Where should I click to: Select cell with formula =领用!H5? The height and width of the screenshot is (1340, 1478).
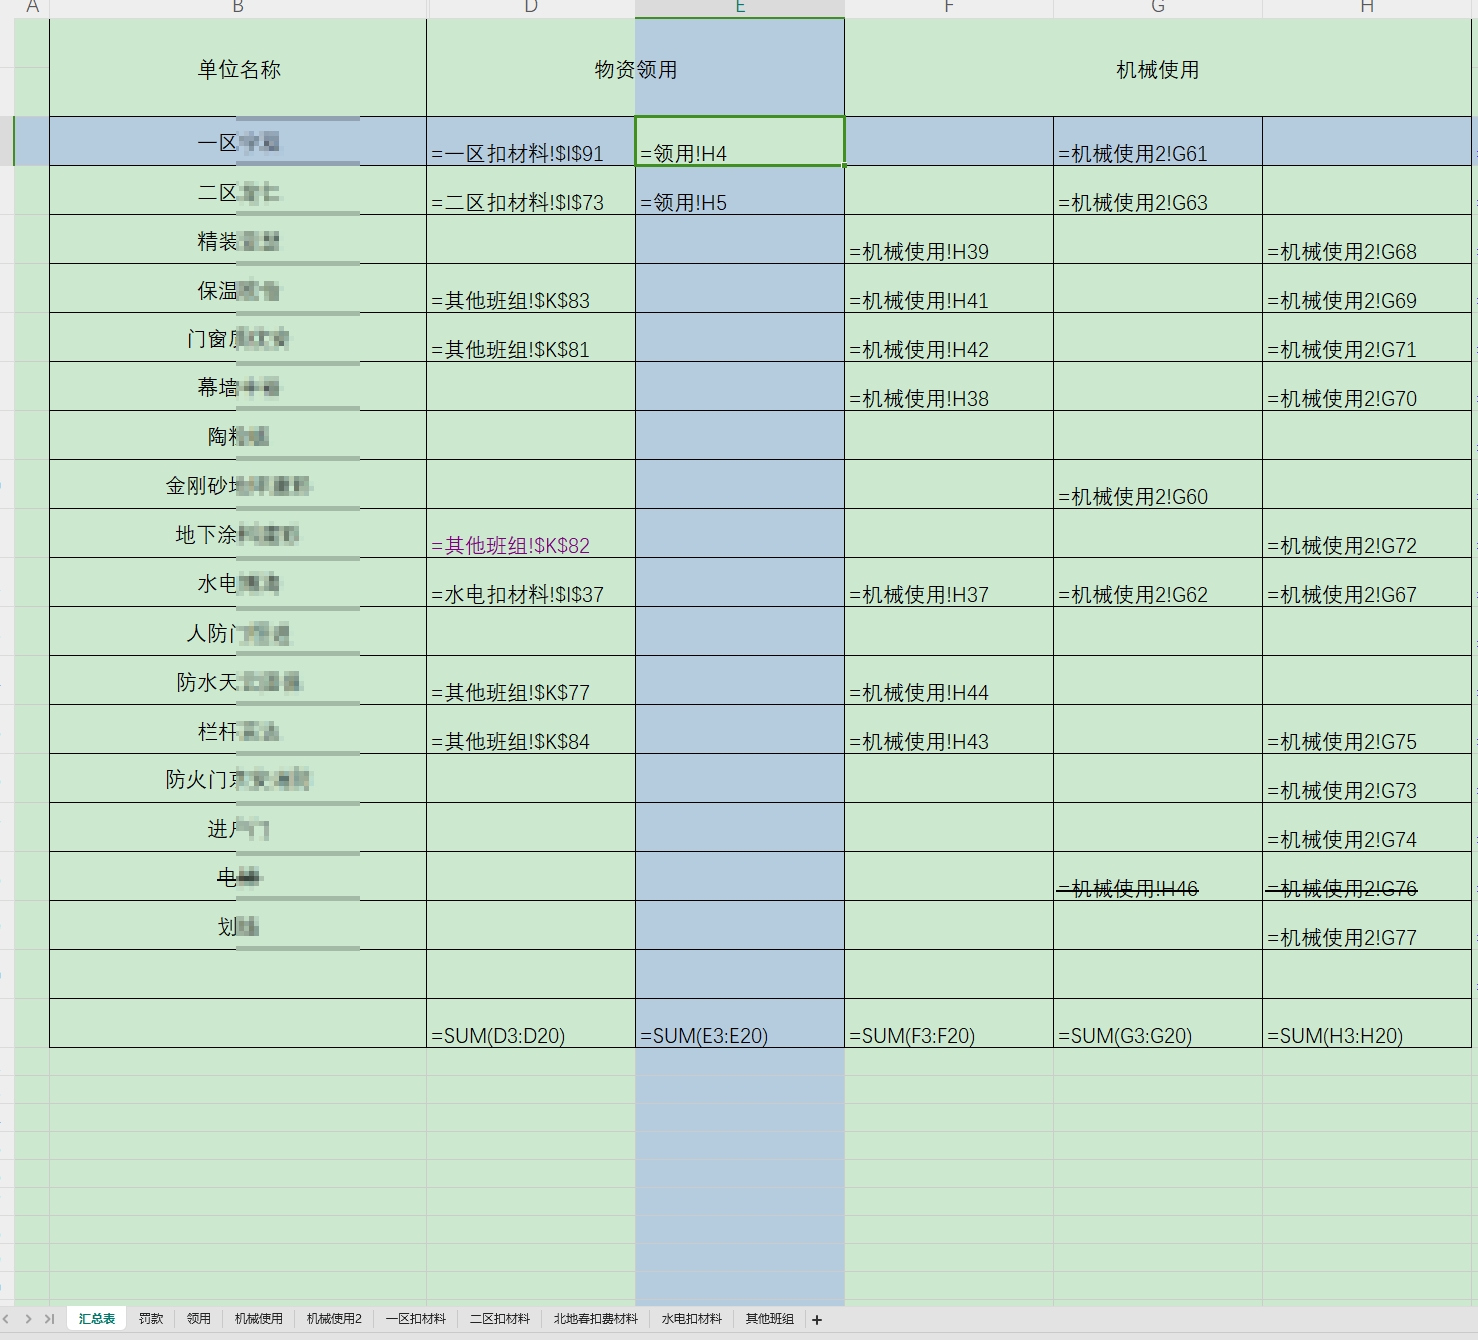tap(739, 191)
